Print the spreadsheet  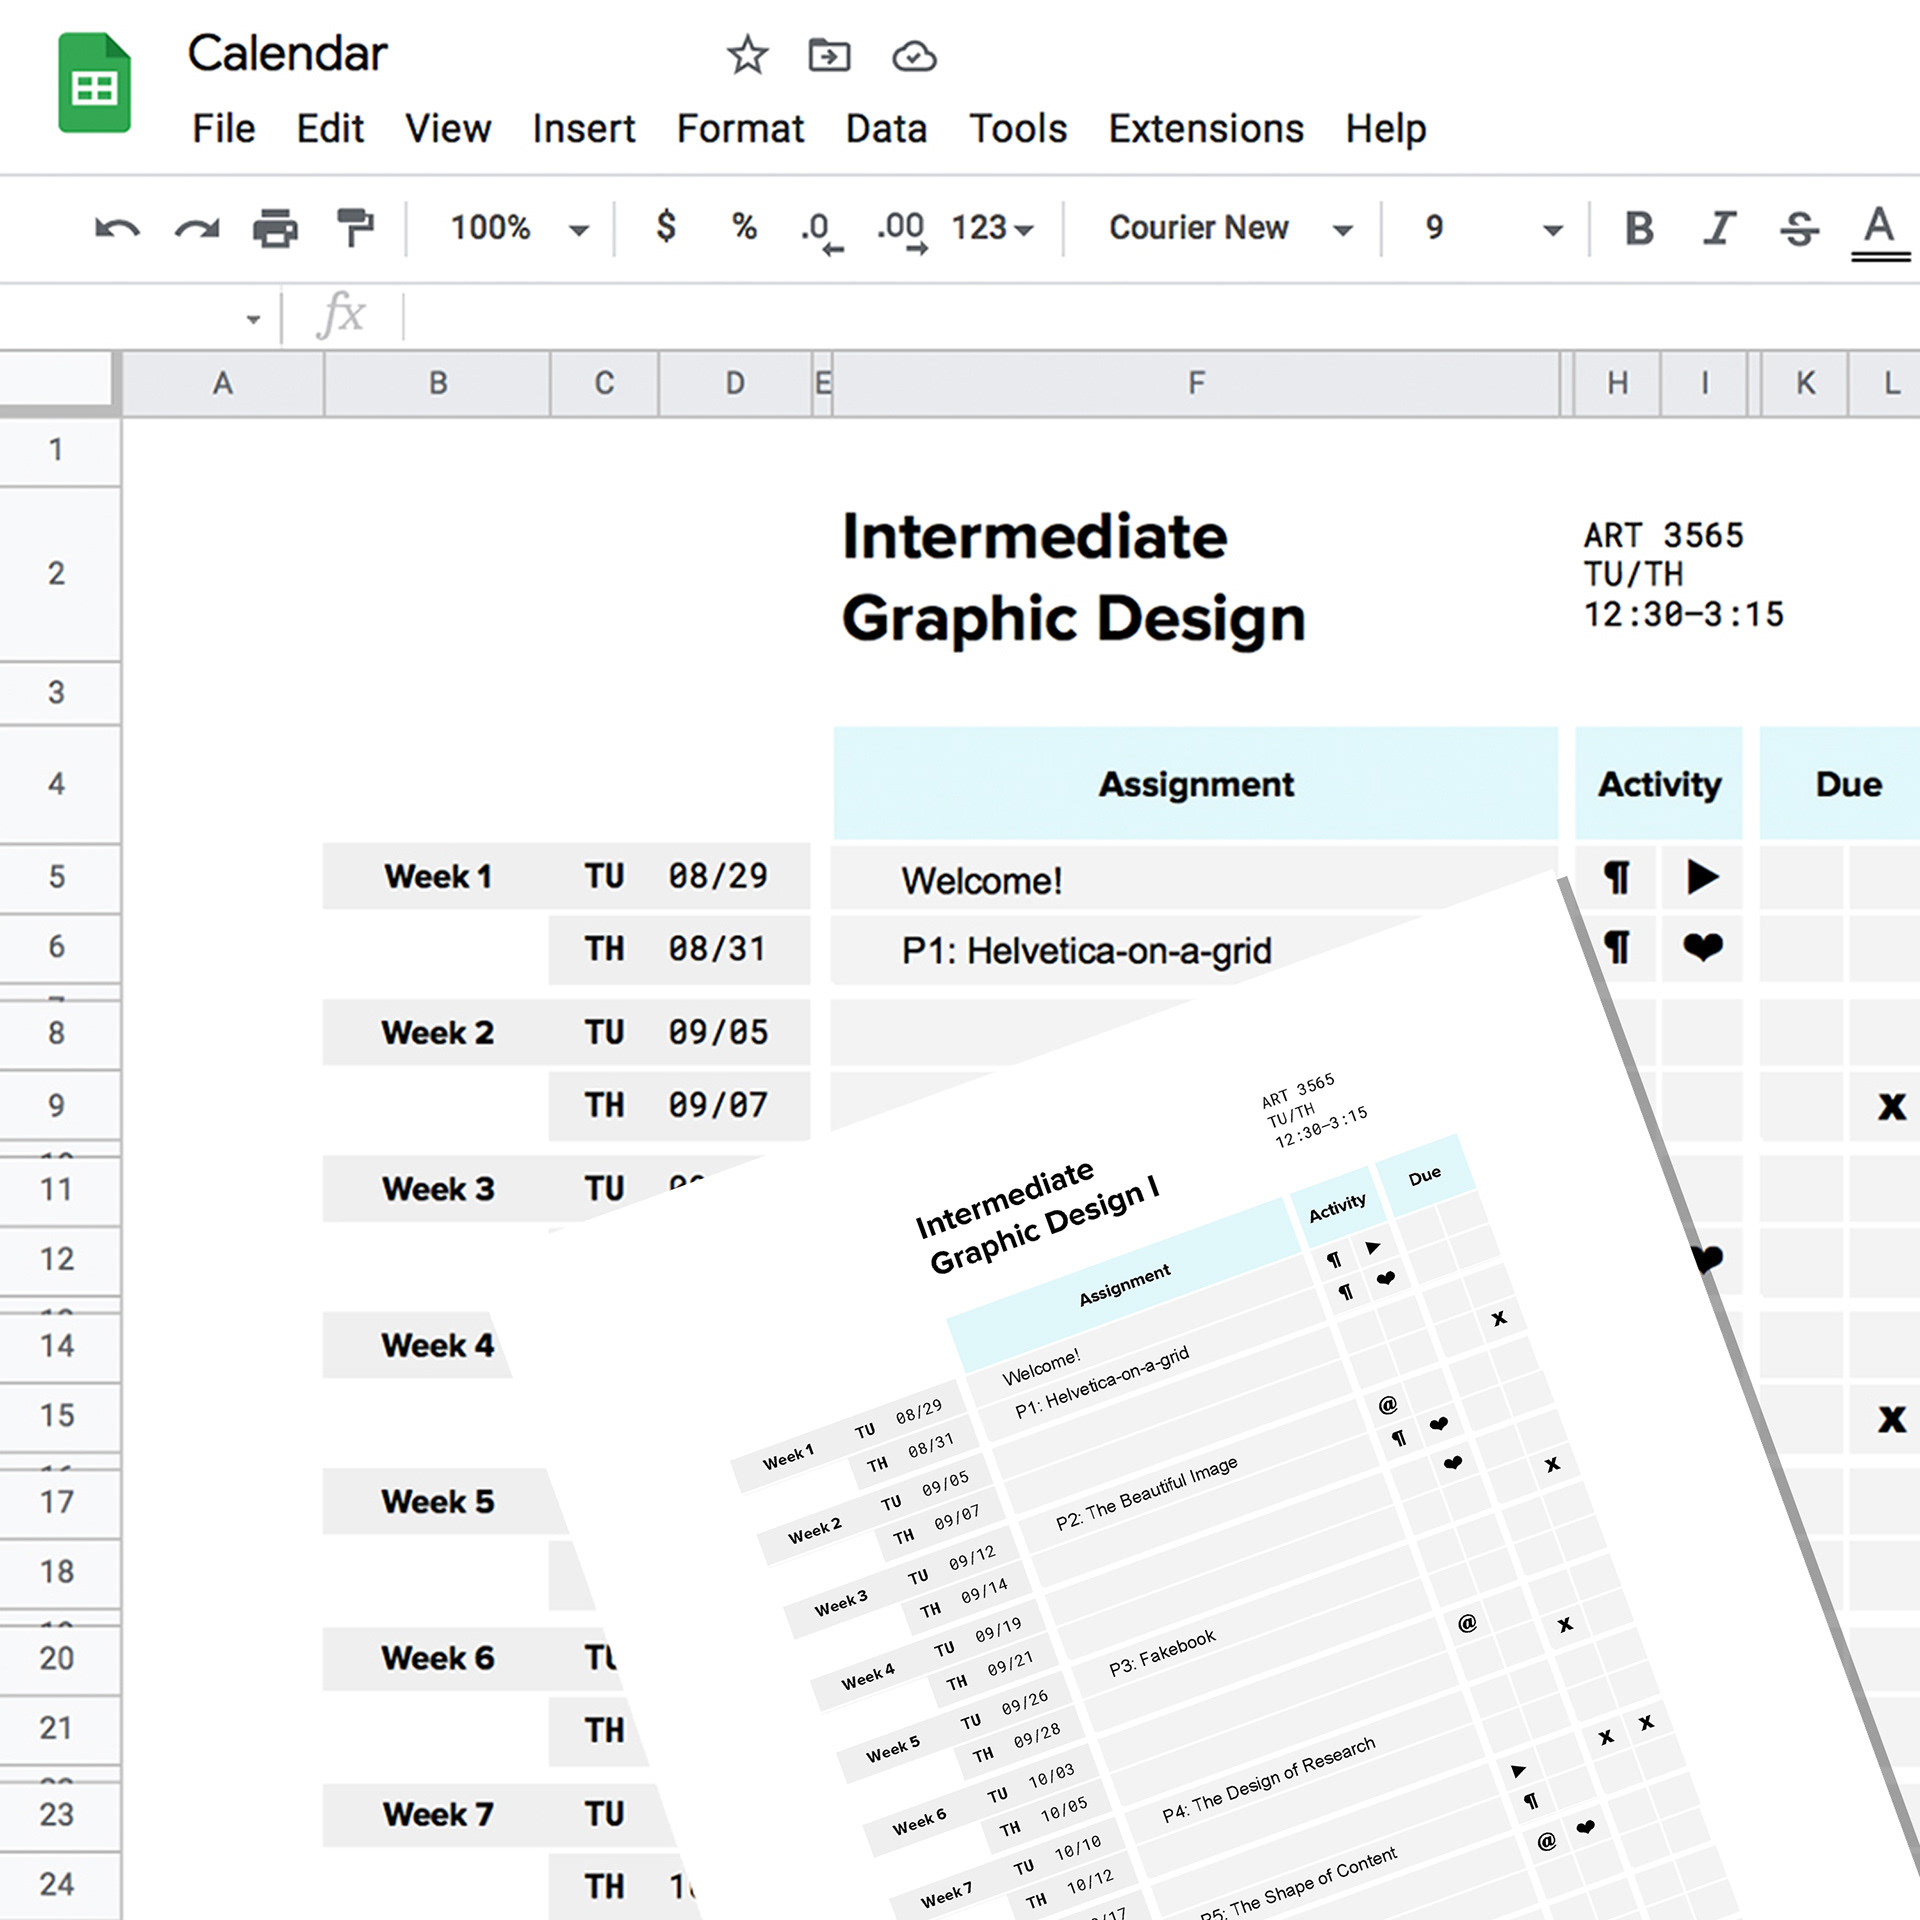(275, 229)
